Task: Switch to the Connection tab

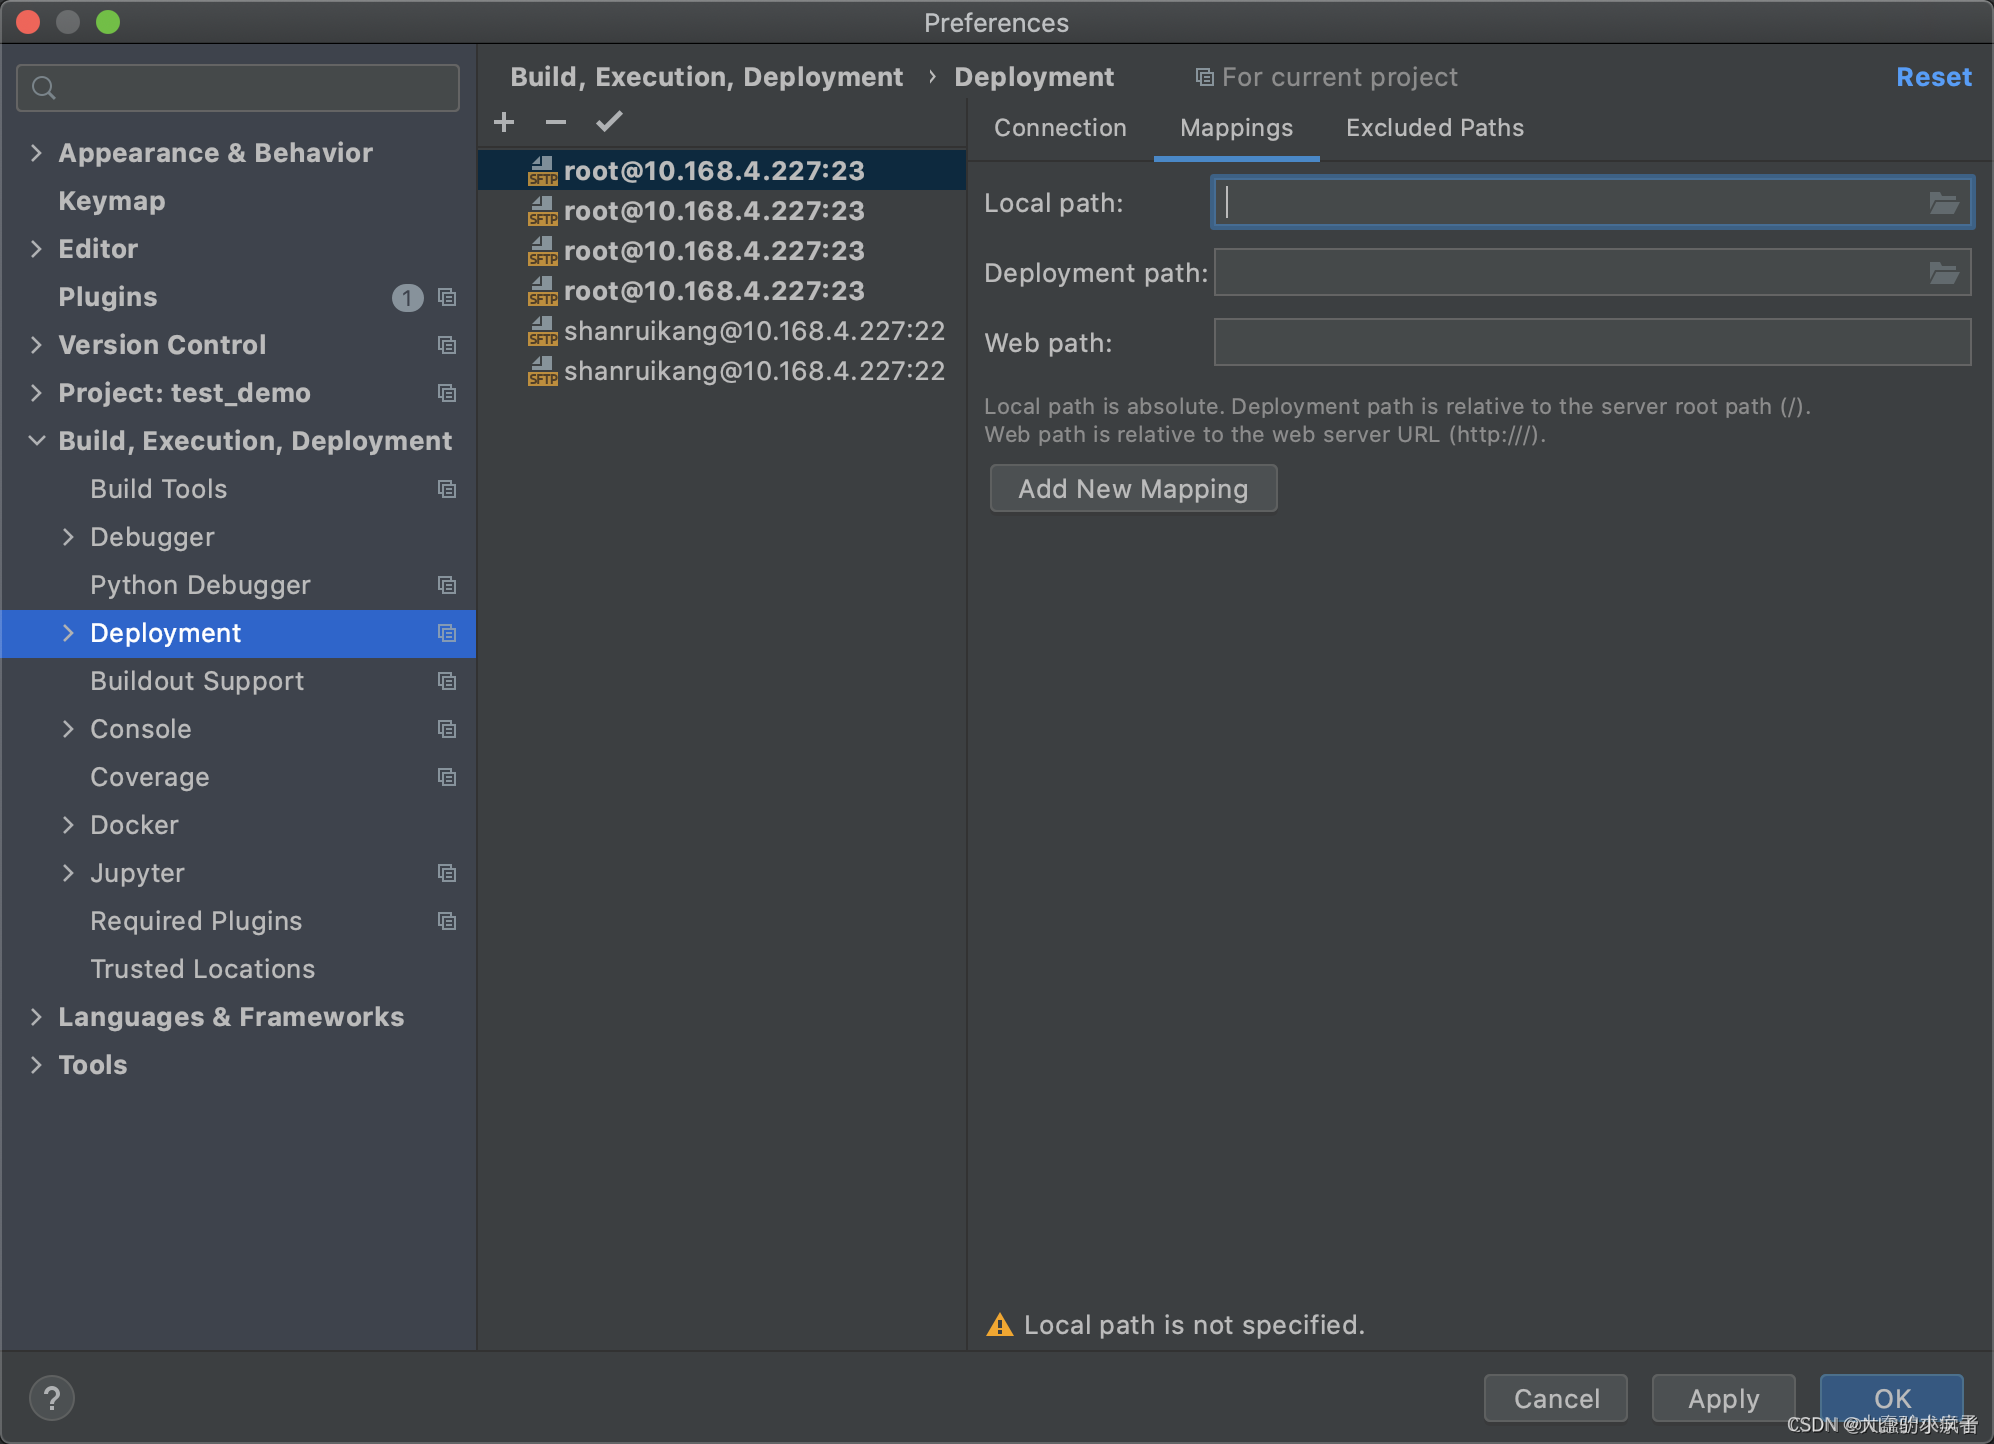Action: (x=1059, y=127)
